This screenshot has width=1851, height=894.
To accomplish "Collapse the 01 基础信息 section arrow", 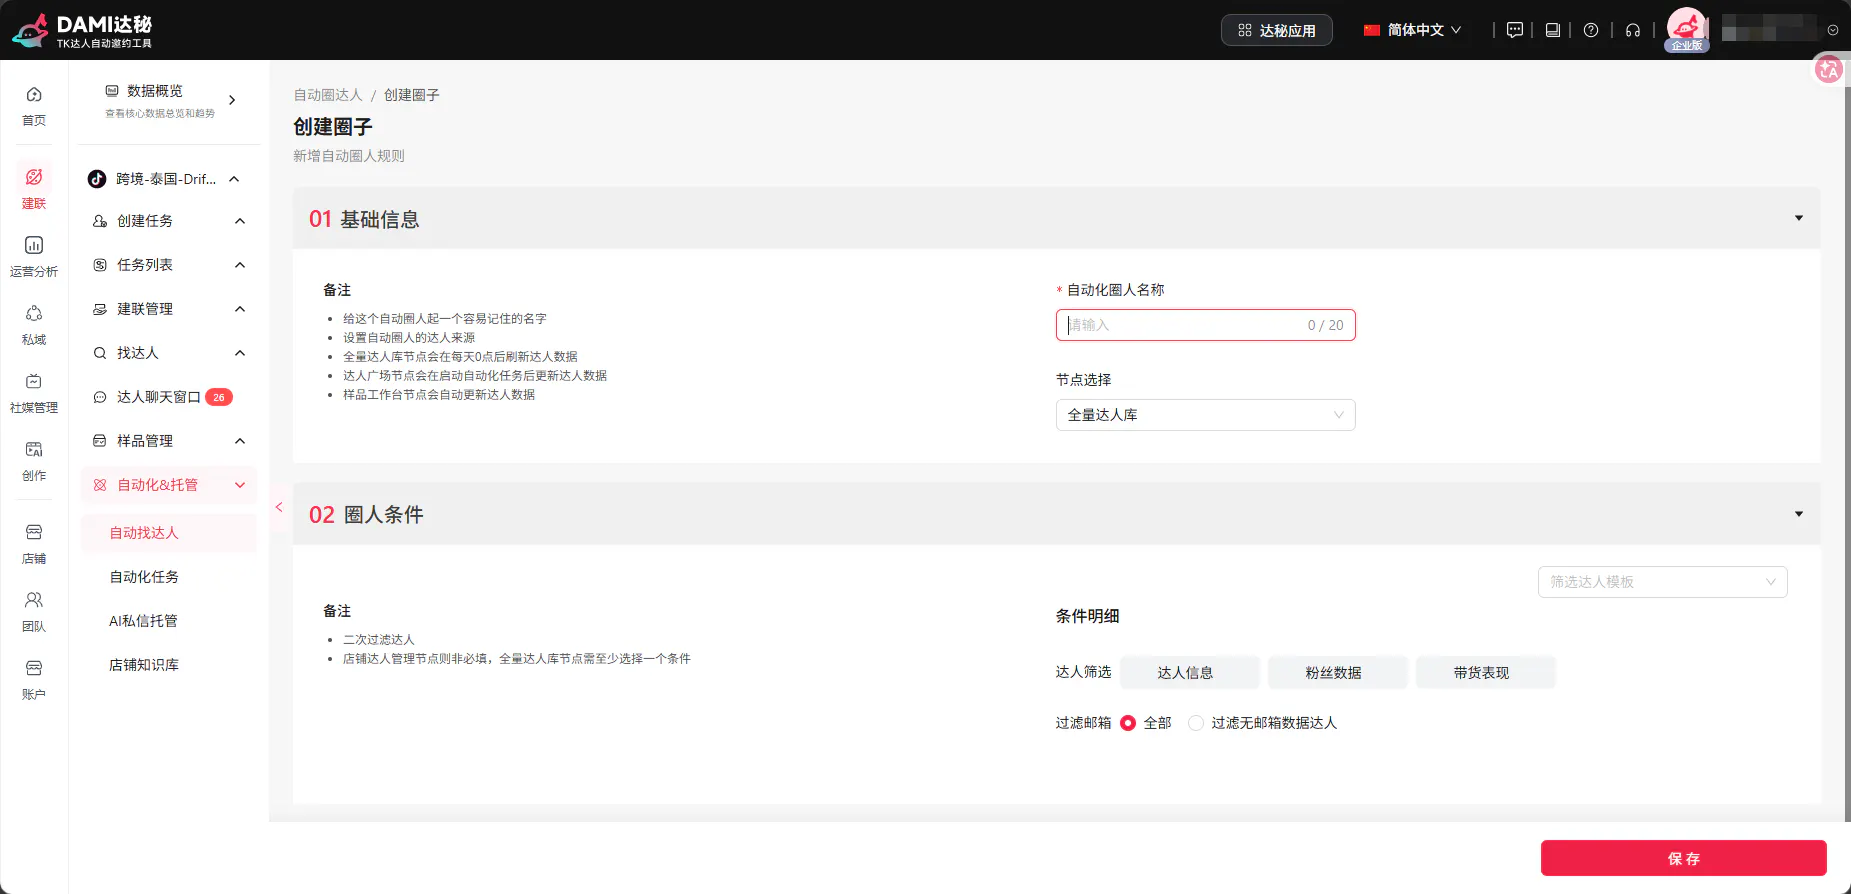I will (x=1799, y=218).
